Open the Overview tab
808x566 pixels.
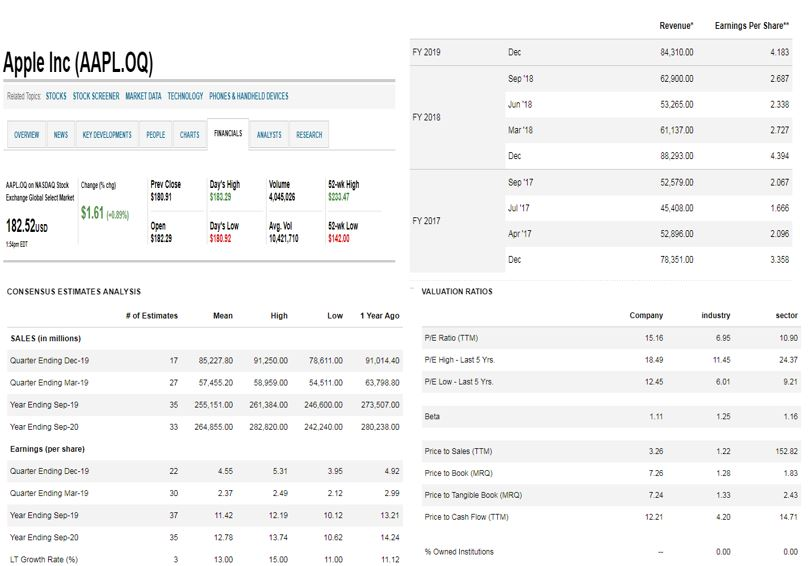[26, 135]
